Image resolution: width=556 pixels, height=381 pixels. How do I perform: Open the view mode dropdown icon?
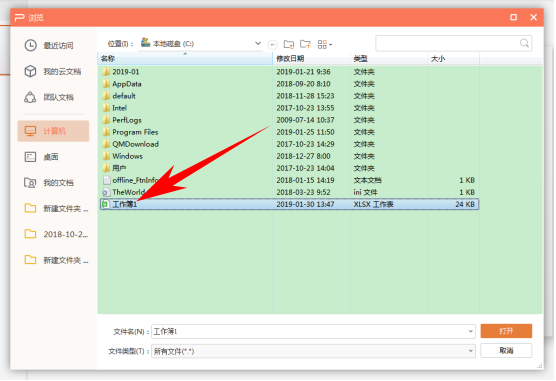[324, 44]
